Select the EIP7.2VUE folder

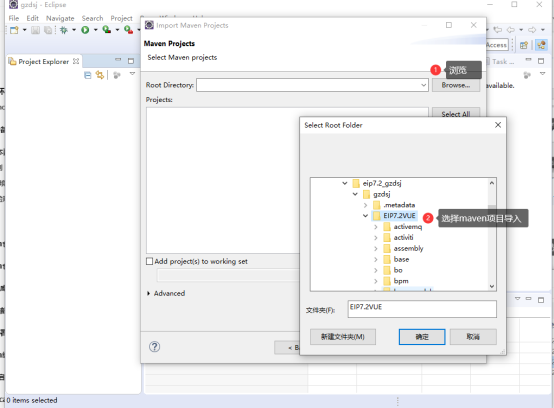point(399,216)
